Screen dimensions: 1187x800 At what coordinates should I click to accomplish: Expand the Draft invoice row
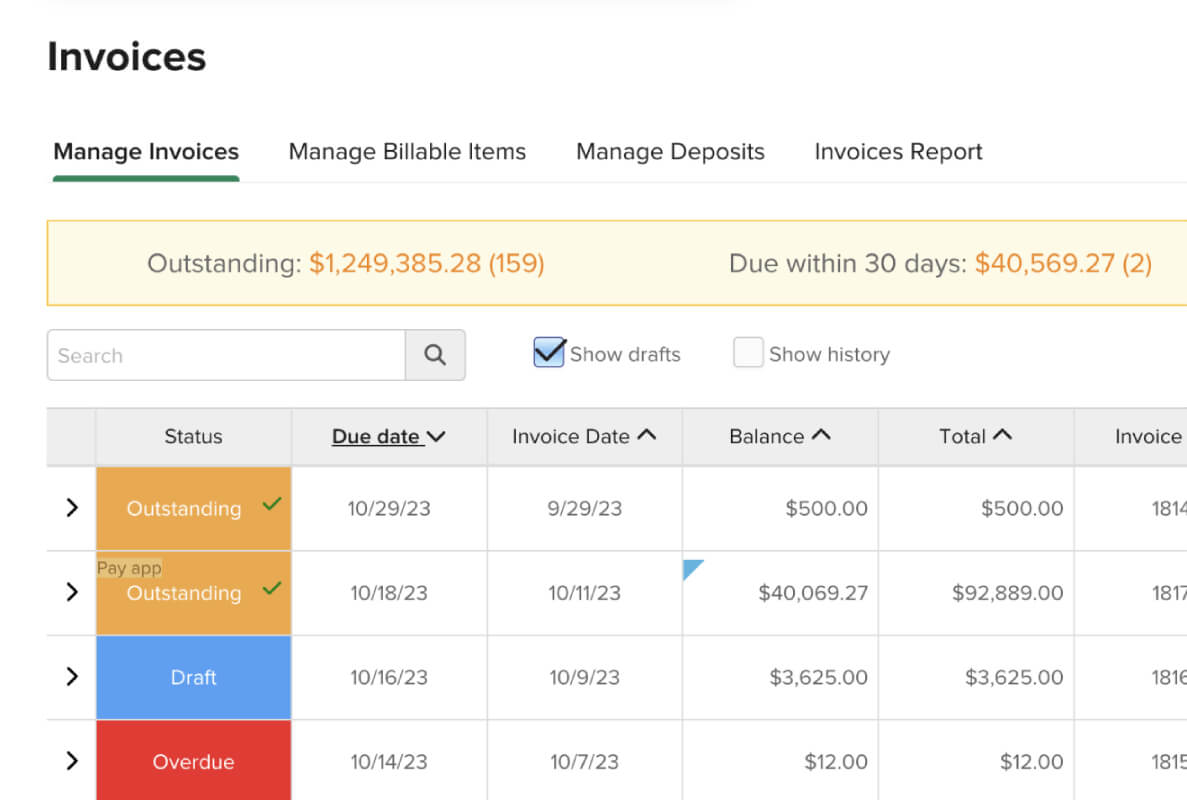pos(72,677)
